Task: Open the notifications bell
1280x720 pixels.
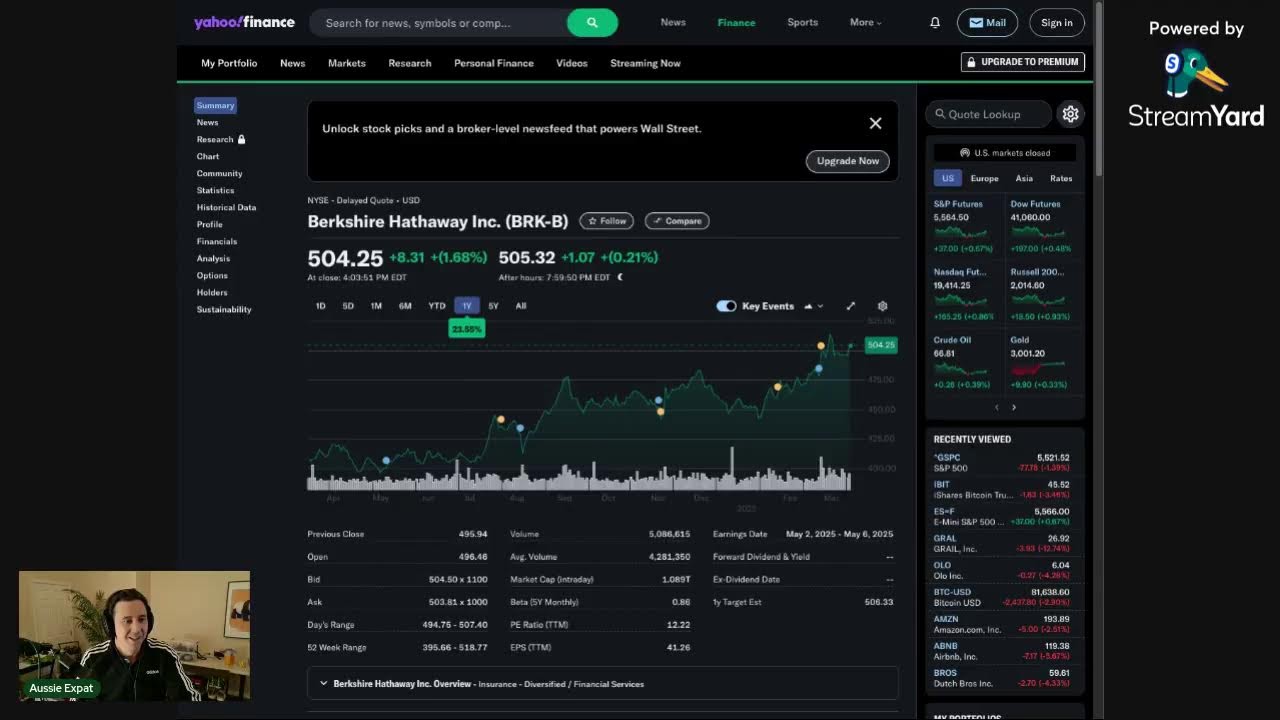Action: pos(935,22)
